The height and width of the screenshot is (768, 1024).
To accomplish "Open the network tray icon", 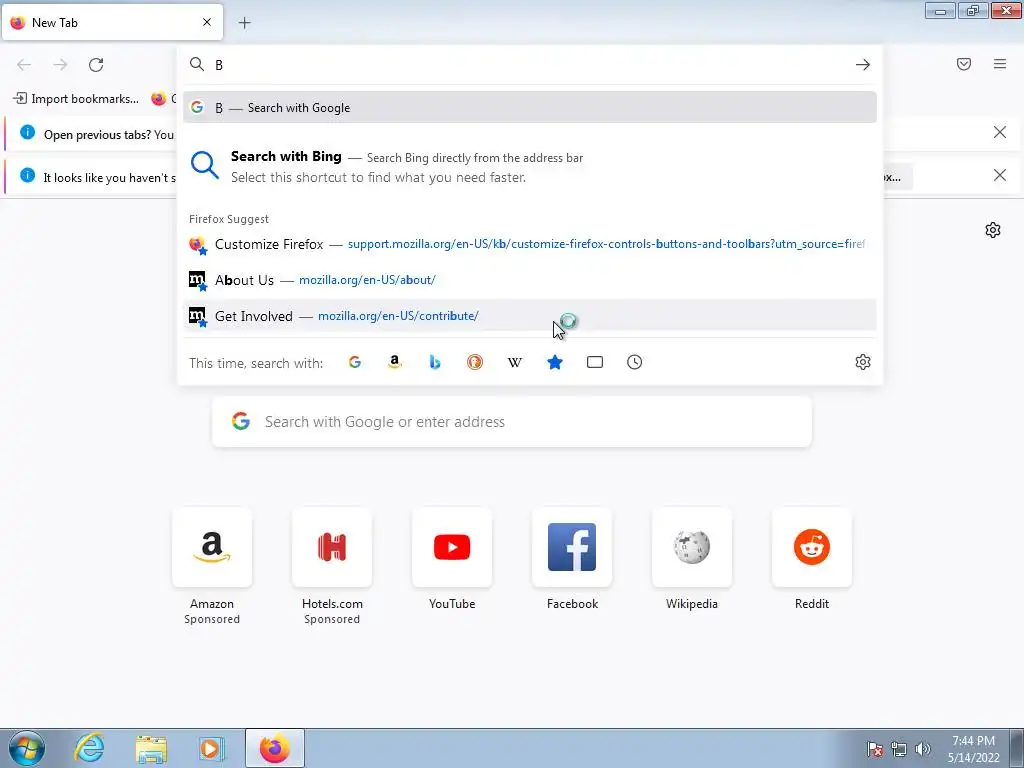I will (x=899, y=749).
